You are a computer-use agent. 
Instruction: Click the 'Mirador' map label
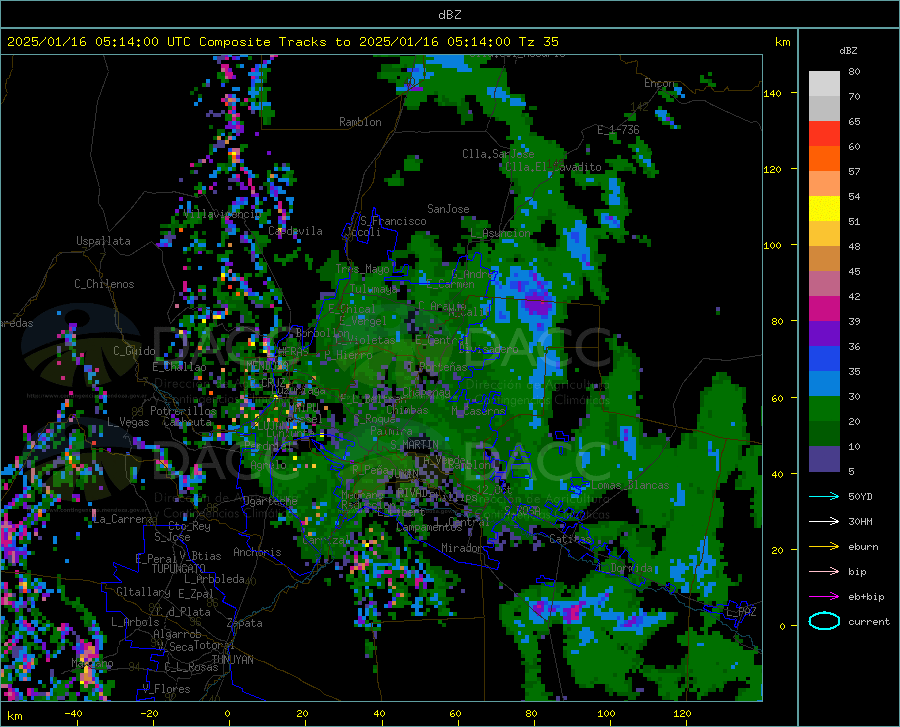pyautogui.click(x=461, y=548)
